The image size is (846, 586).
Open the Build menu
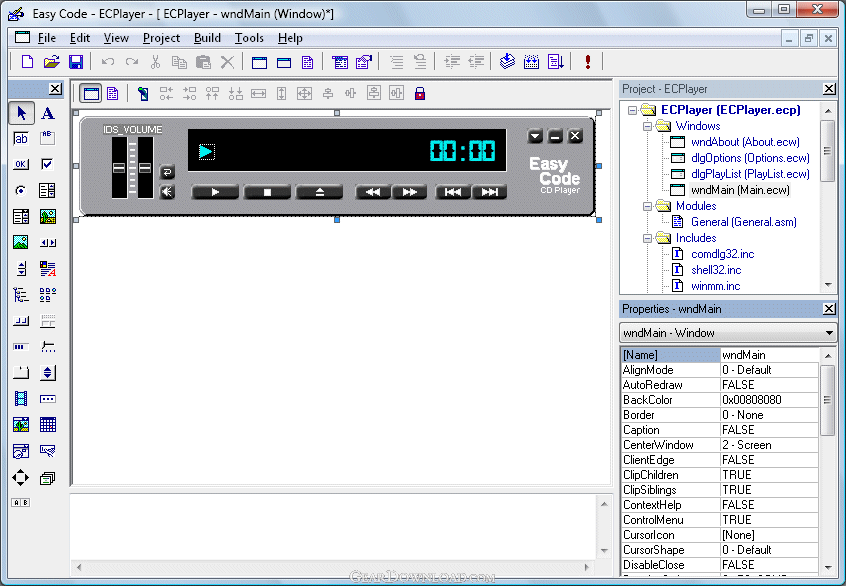(x=207, y=38)
